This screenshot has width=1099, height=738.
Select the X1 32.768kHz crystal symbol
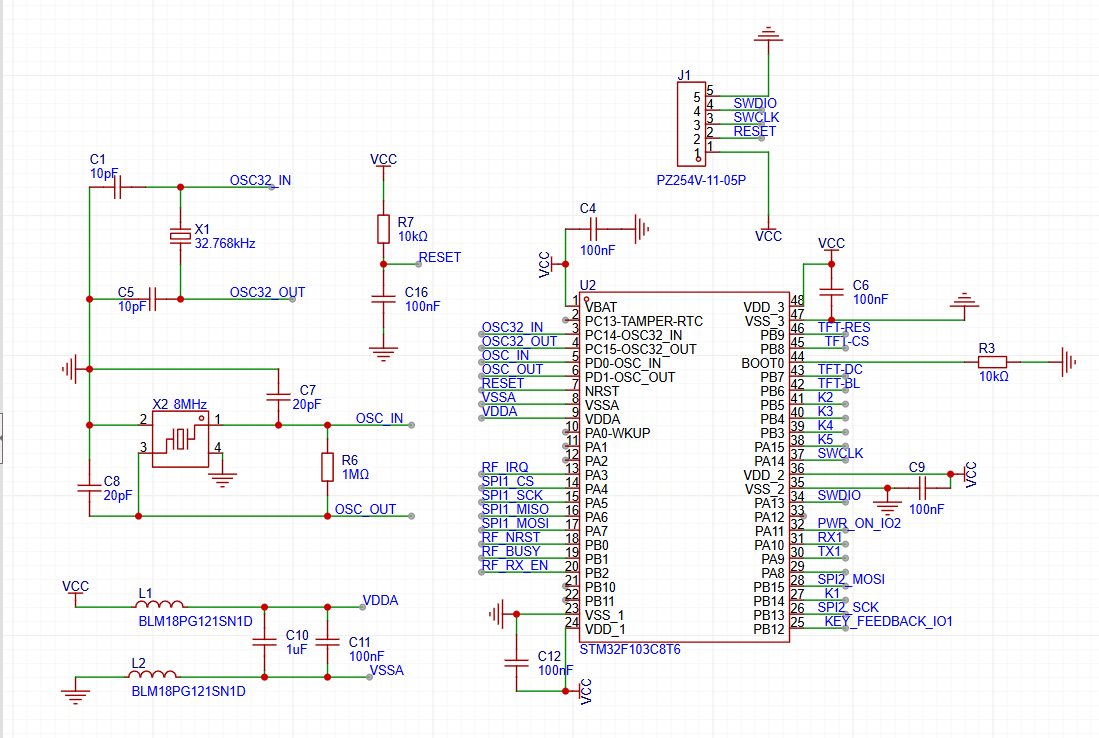pyautogui.click(x=180, y=236)
